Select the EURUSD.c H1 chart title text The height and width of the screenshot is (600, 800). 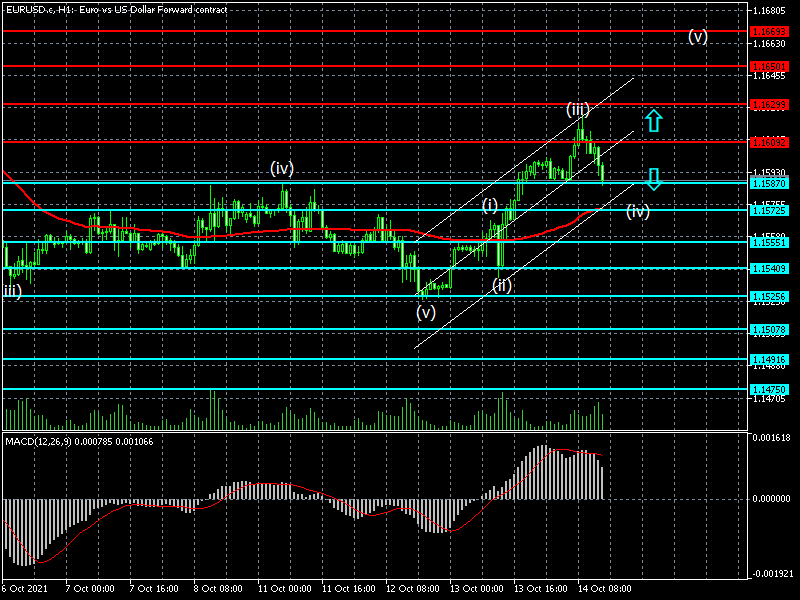pos(116,9)
